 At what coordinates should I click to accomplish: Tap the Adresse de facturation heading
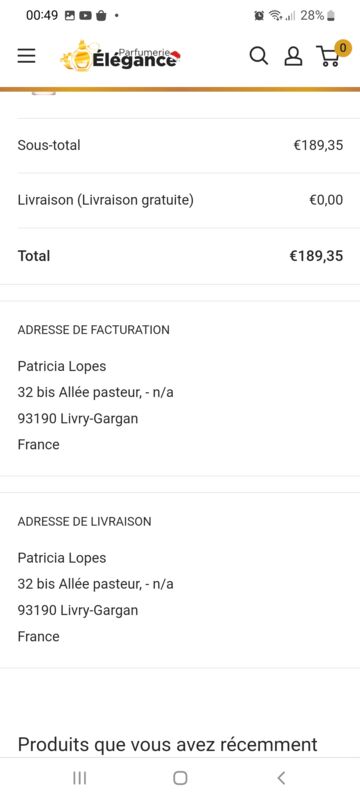(93, 330)
